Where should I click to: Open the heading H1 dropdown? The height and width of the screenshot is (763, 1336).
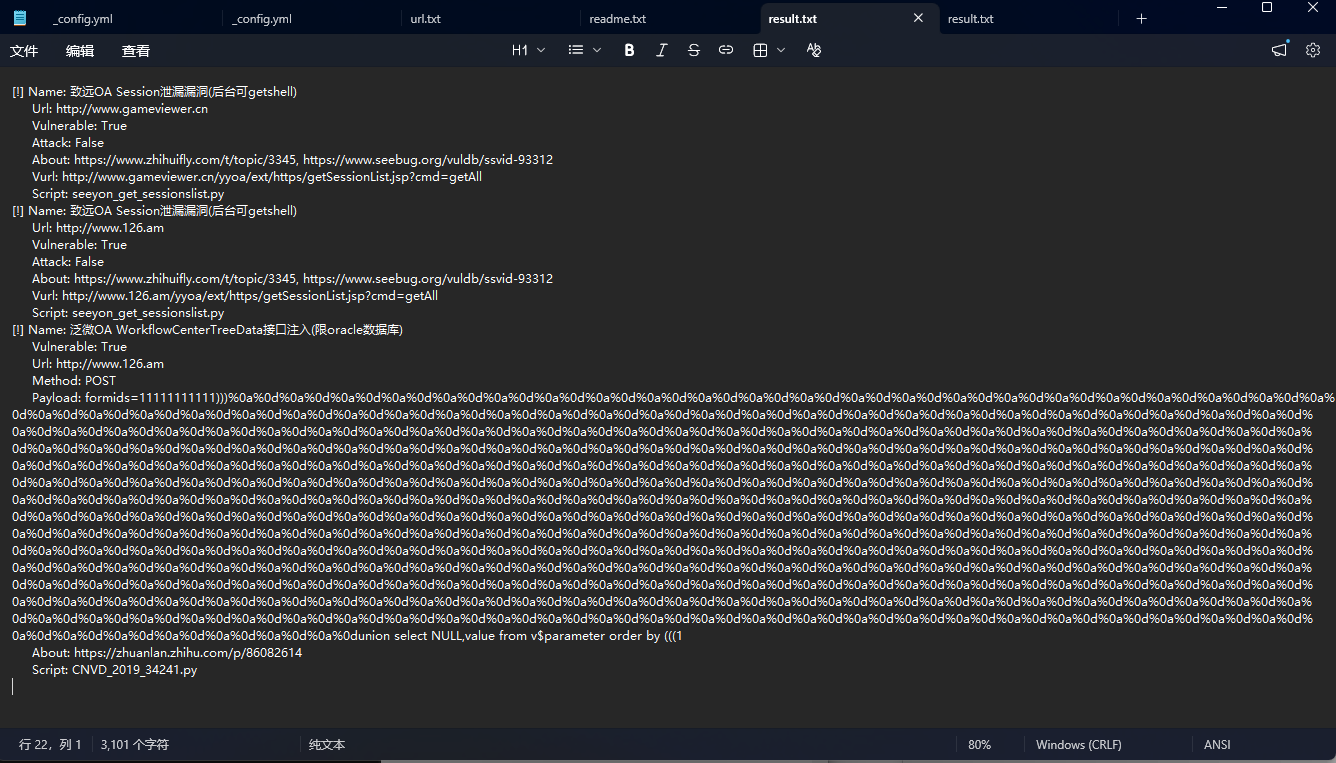529,50
